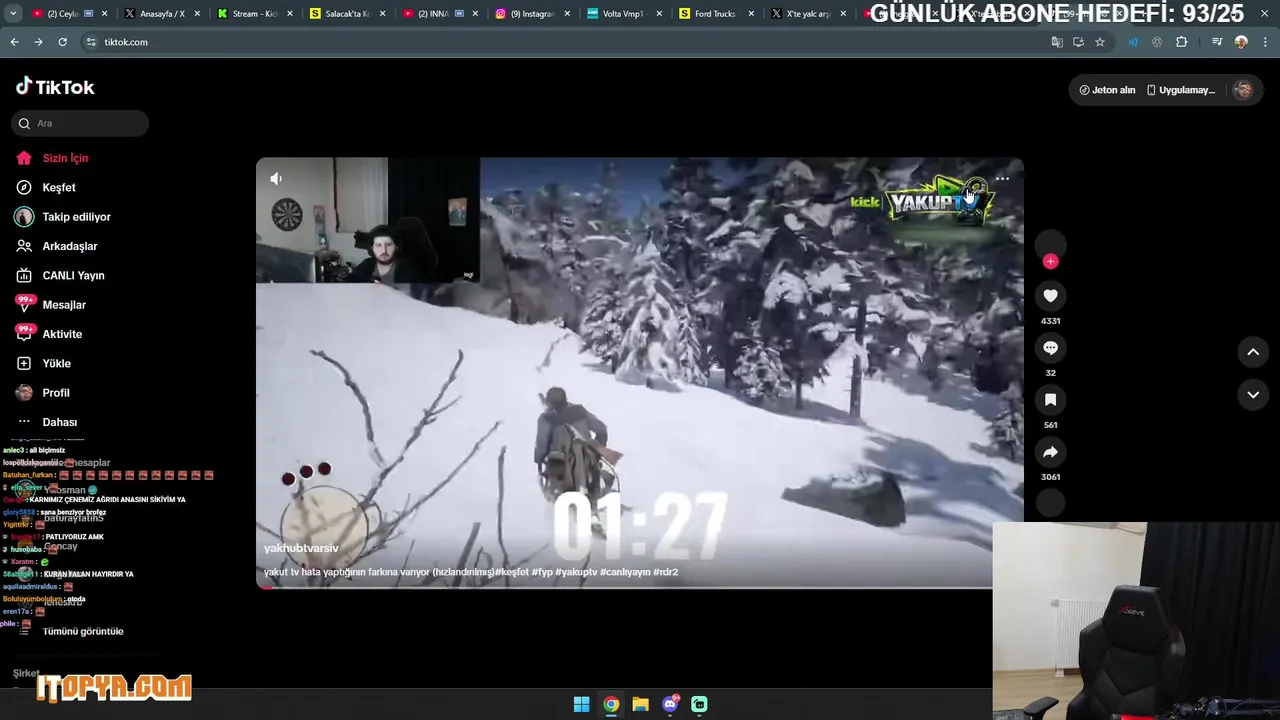This screenshot has height=720, width=1280.
Task: Open the comments with 32 count
Action: click(x=1050, y=348)
